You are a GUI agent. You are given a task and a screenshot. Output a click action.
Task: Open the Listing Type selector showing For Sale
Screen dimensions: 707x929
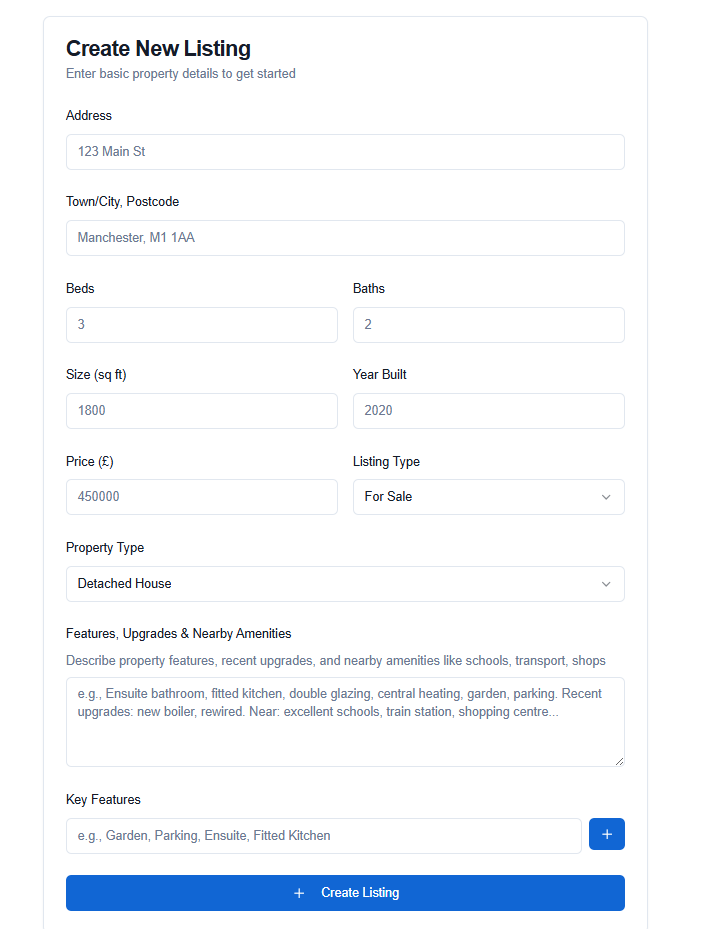click(488, 497)
